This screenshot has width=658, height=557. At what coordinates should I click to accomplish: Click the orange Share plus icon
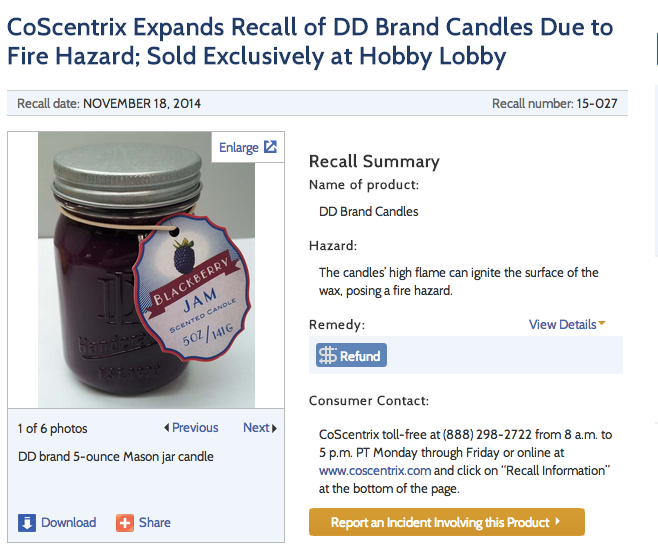pos(125,522)
